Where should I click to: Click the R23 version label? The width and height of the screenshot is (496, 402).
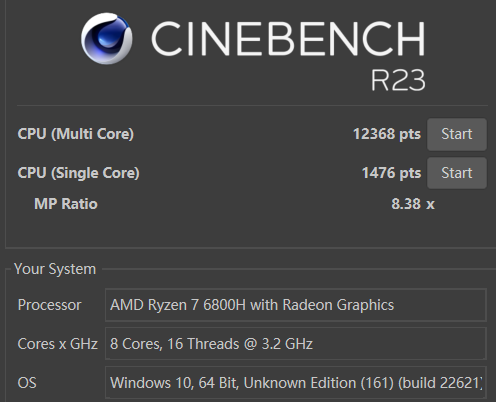[398, 80]
